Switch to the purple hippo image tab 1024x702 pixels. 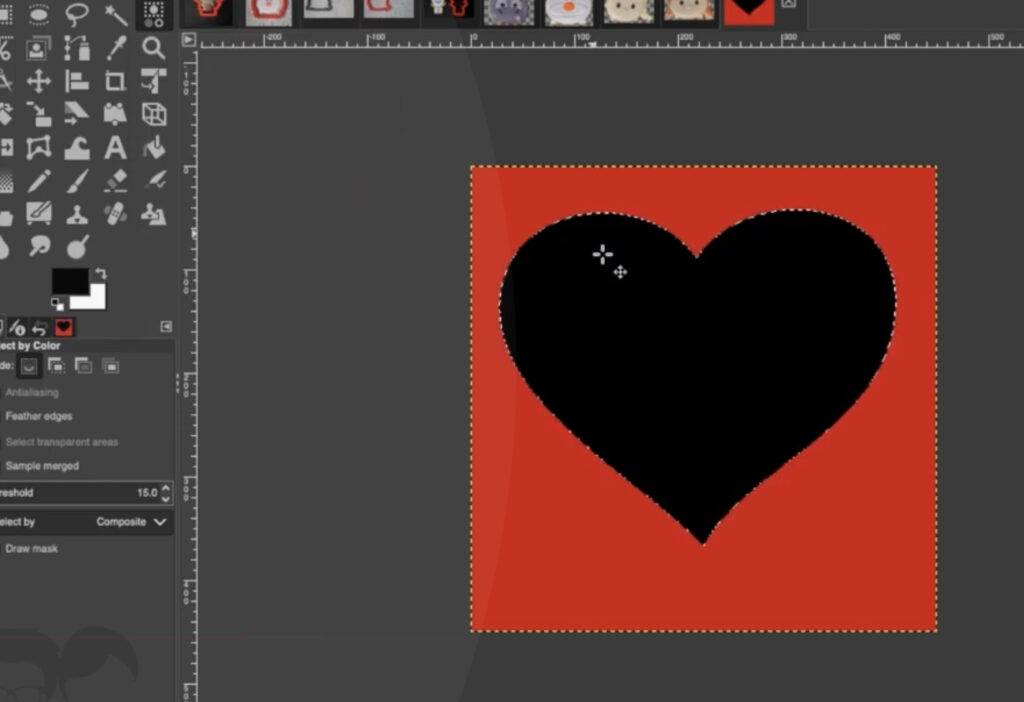click(x=509, y=12)
